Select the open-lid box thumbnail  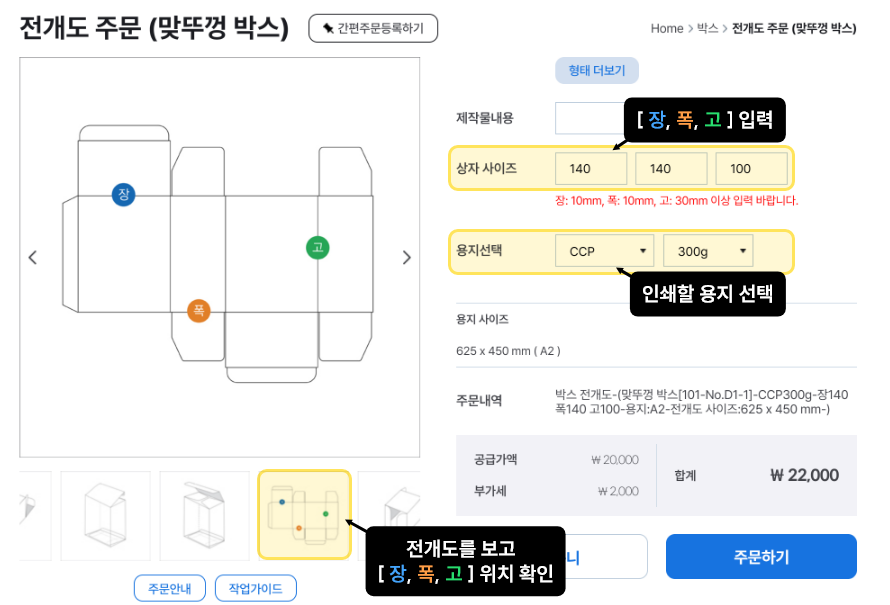pyautogui.click(x=204, y=515)
